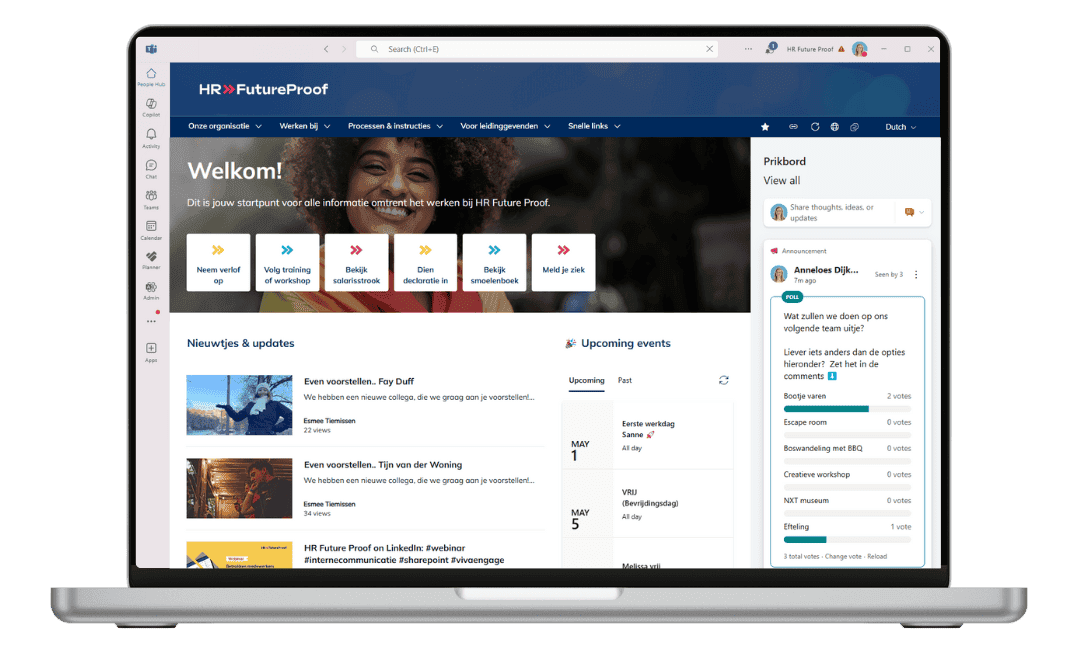The image size is (1080, 650).
Task: Click the Search (Ctrl+E) field
Action: coord(537,49)
